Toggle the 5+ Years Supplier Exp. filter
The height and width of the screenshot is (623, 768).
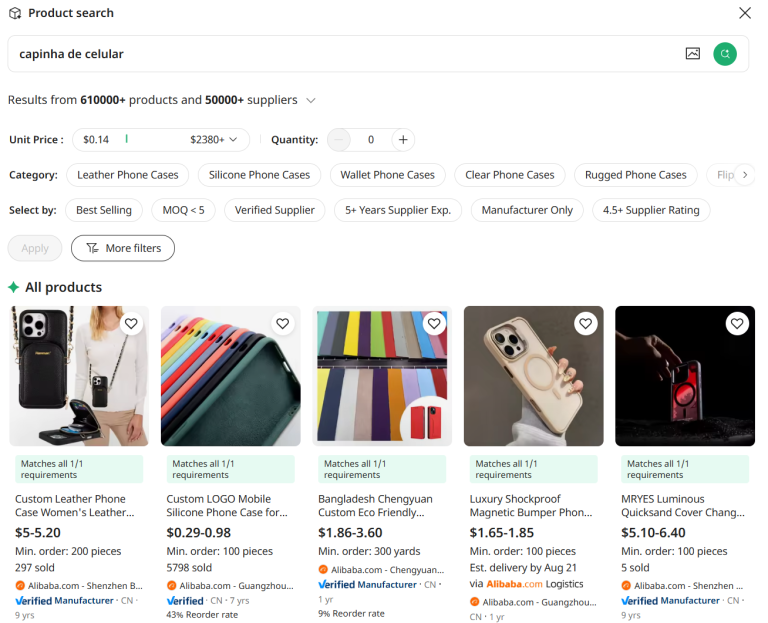(x=398, y=210)
